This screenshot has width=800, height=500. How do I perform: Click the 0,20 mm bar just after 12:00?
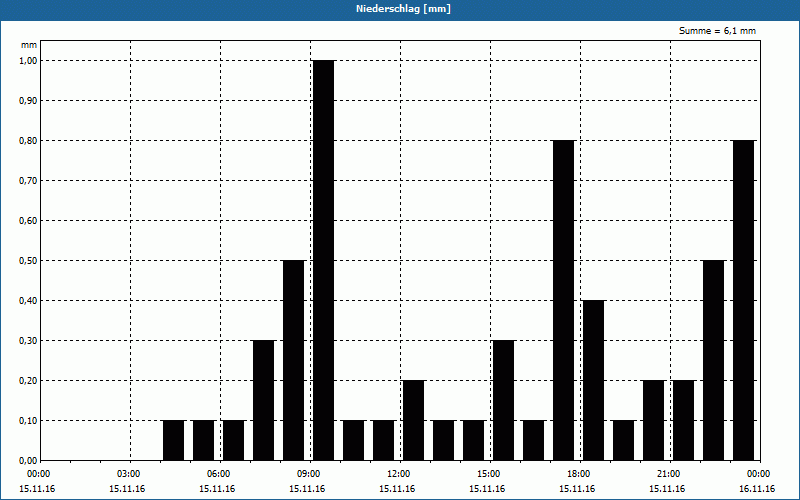coord(413,420)
